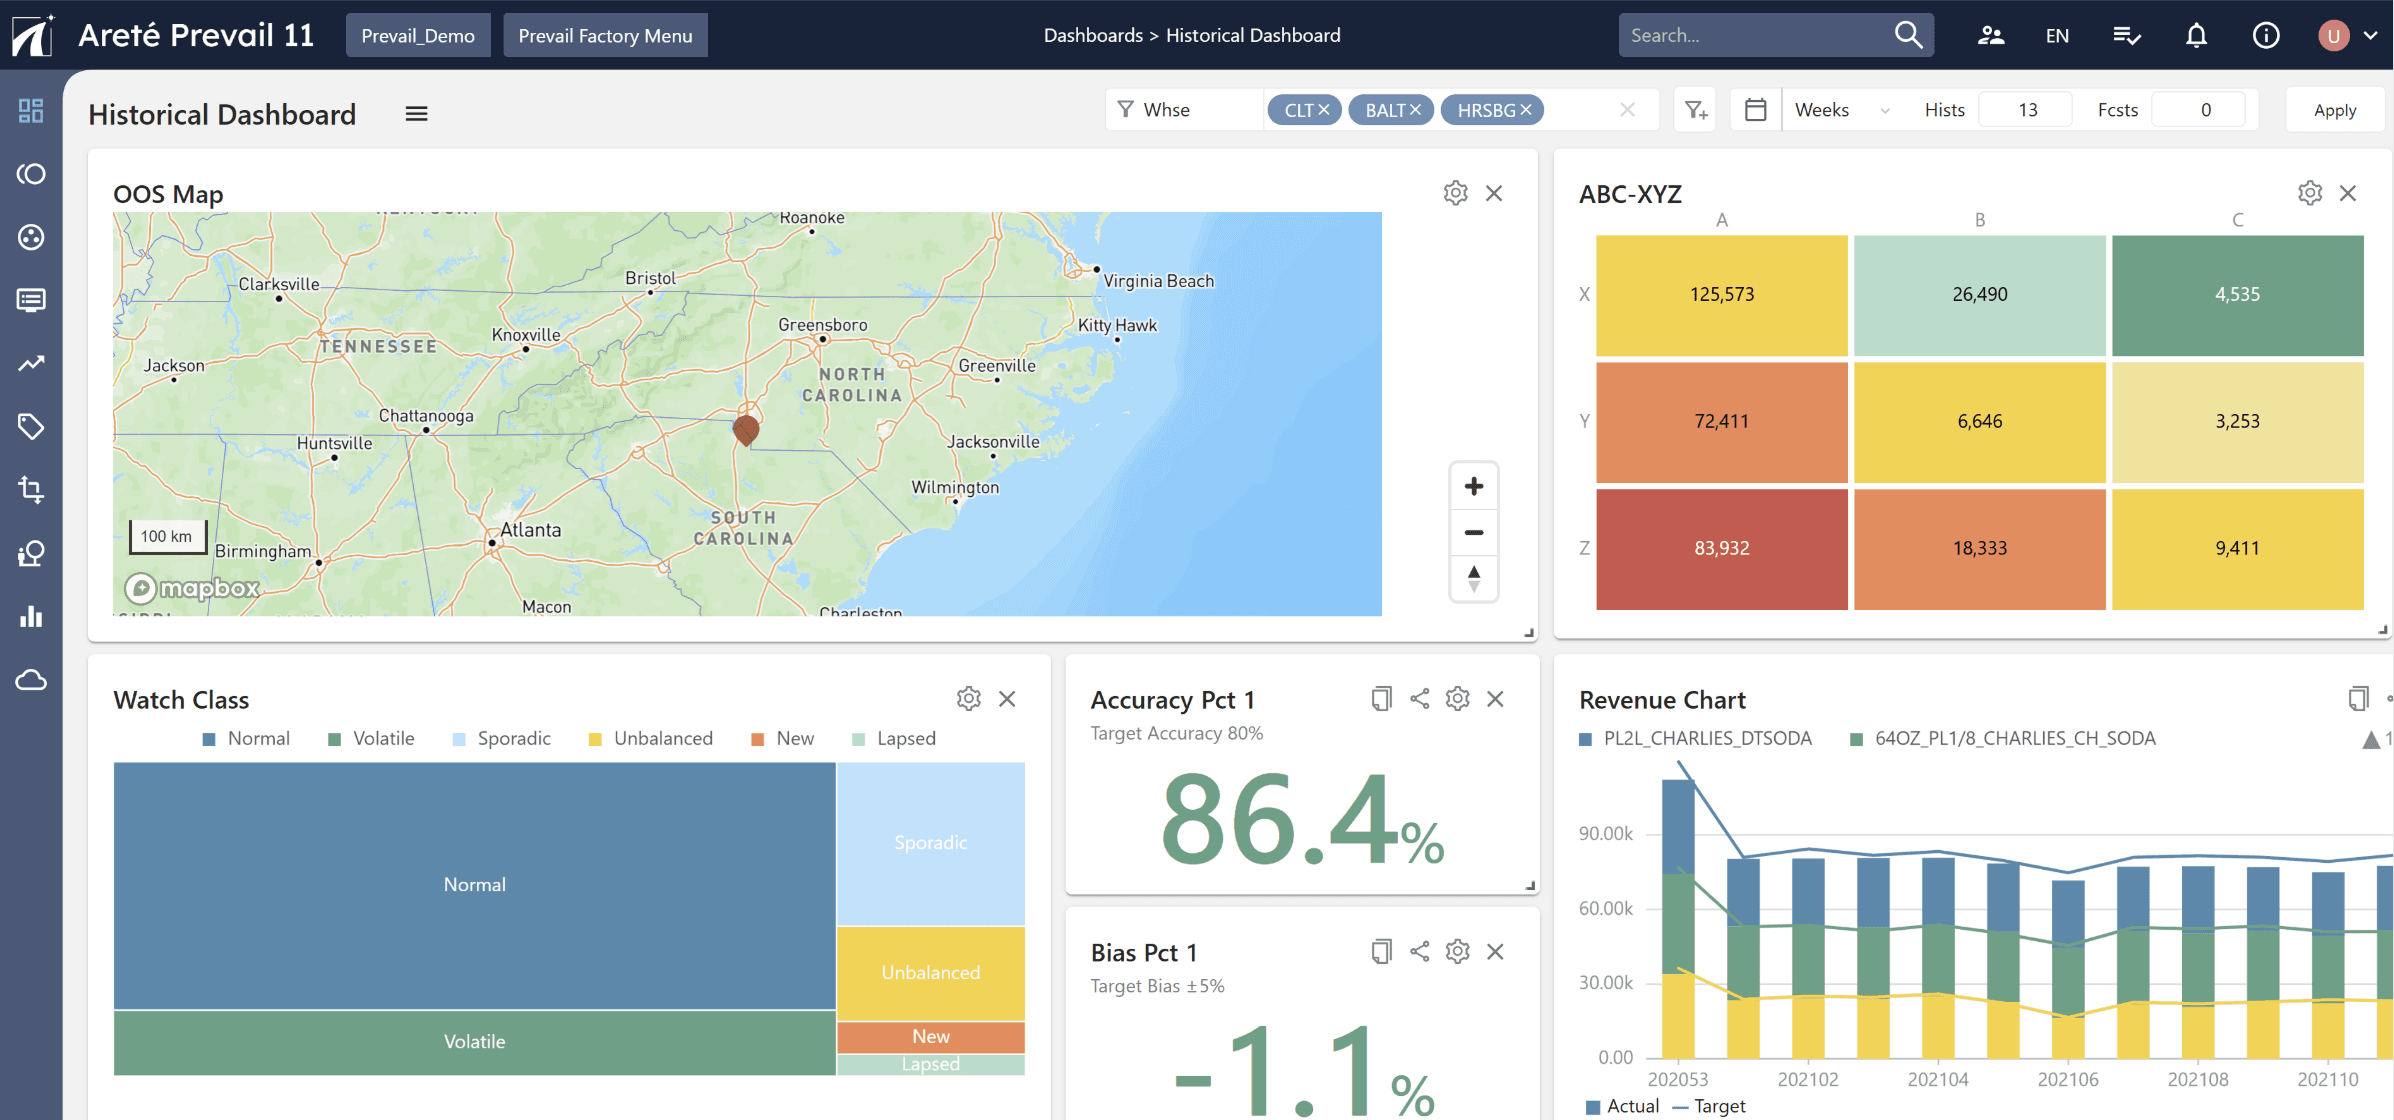Click the cloud icon at sidebar bottom
Viewport: 2394px width, 1120px height.
tap(30, 680)
